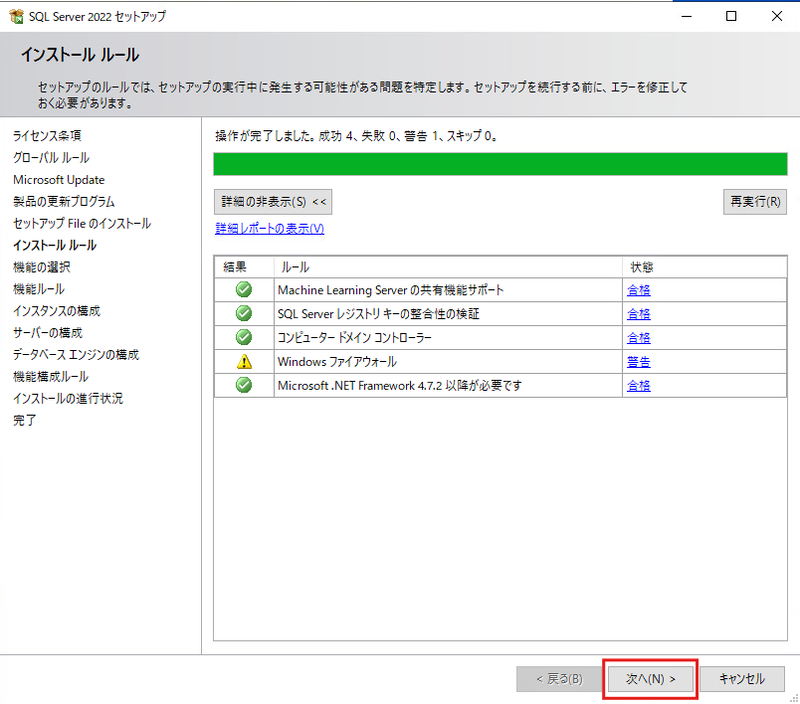Select 機能の選択 step in sidebar
The width and height of the screenshot is (800, 704).
click(x=41, y=267)
